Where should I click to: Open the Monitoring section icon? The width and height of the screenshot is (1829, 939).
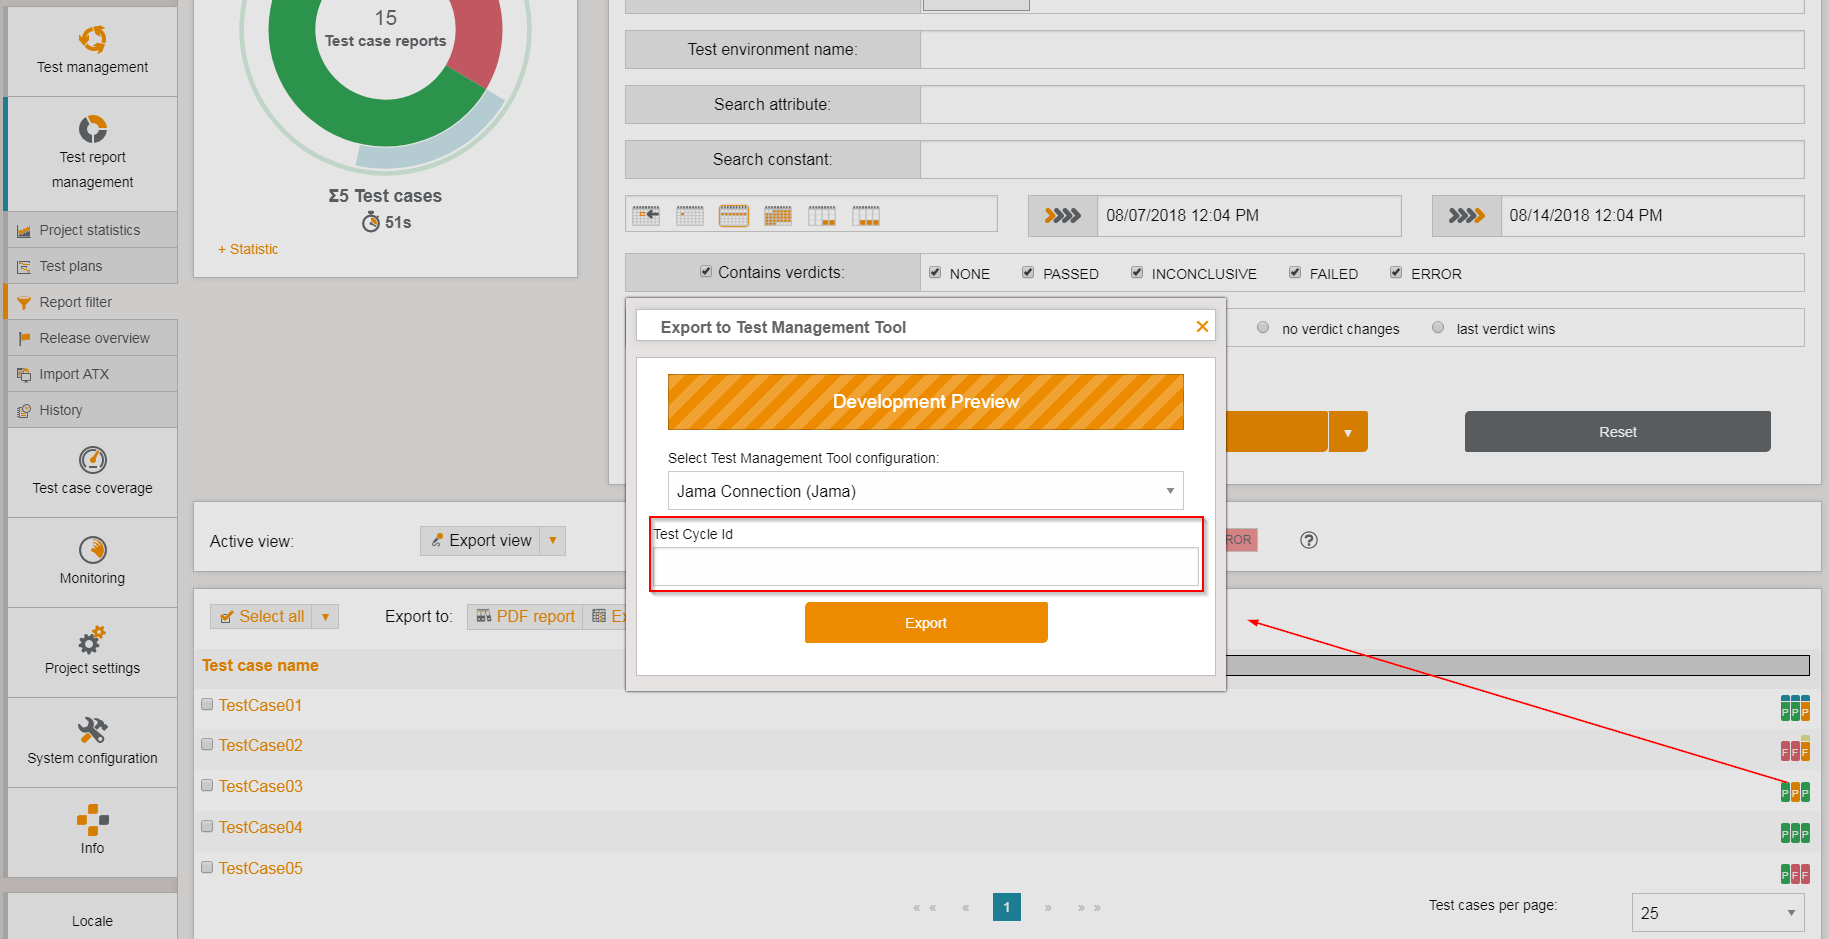92,550
